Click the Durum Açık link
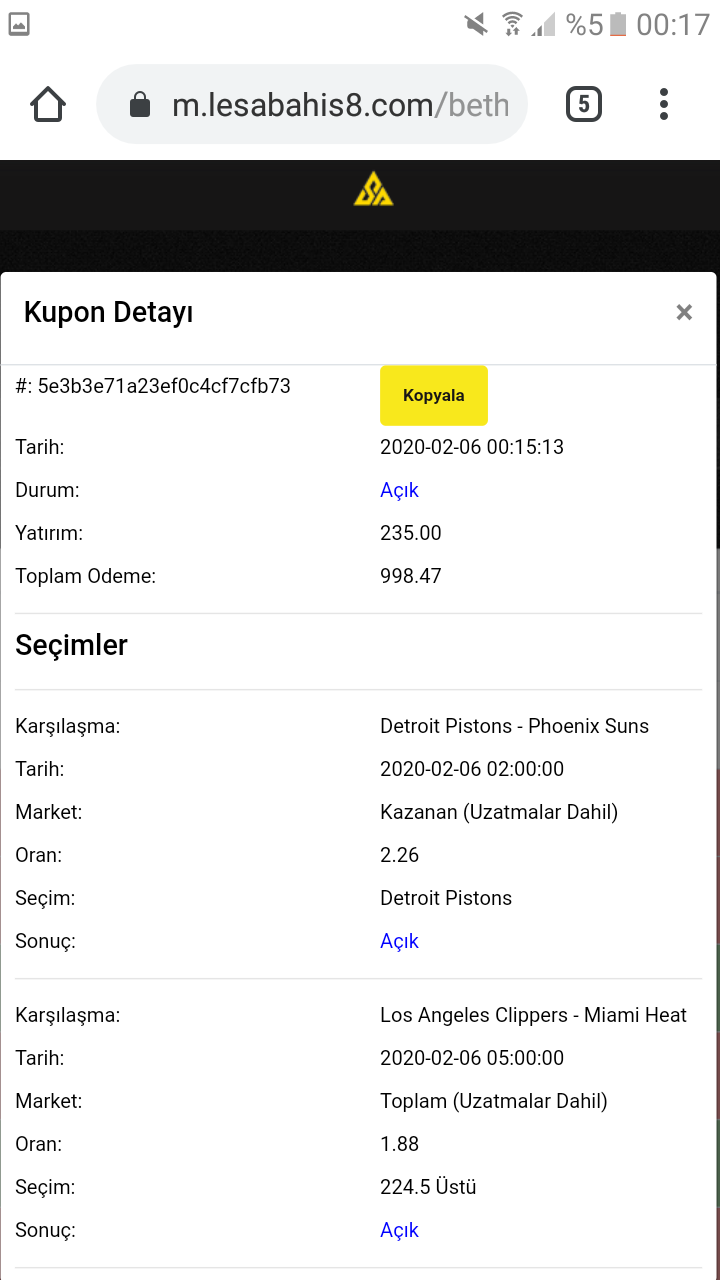Viewport: 720px width, 1280px height. 399,490
